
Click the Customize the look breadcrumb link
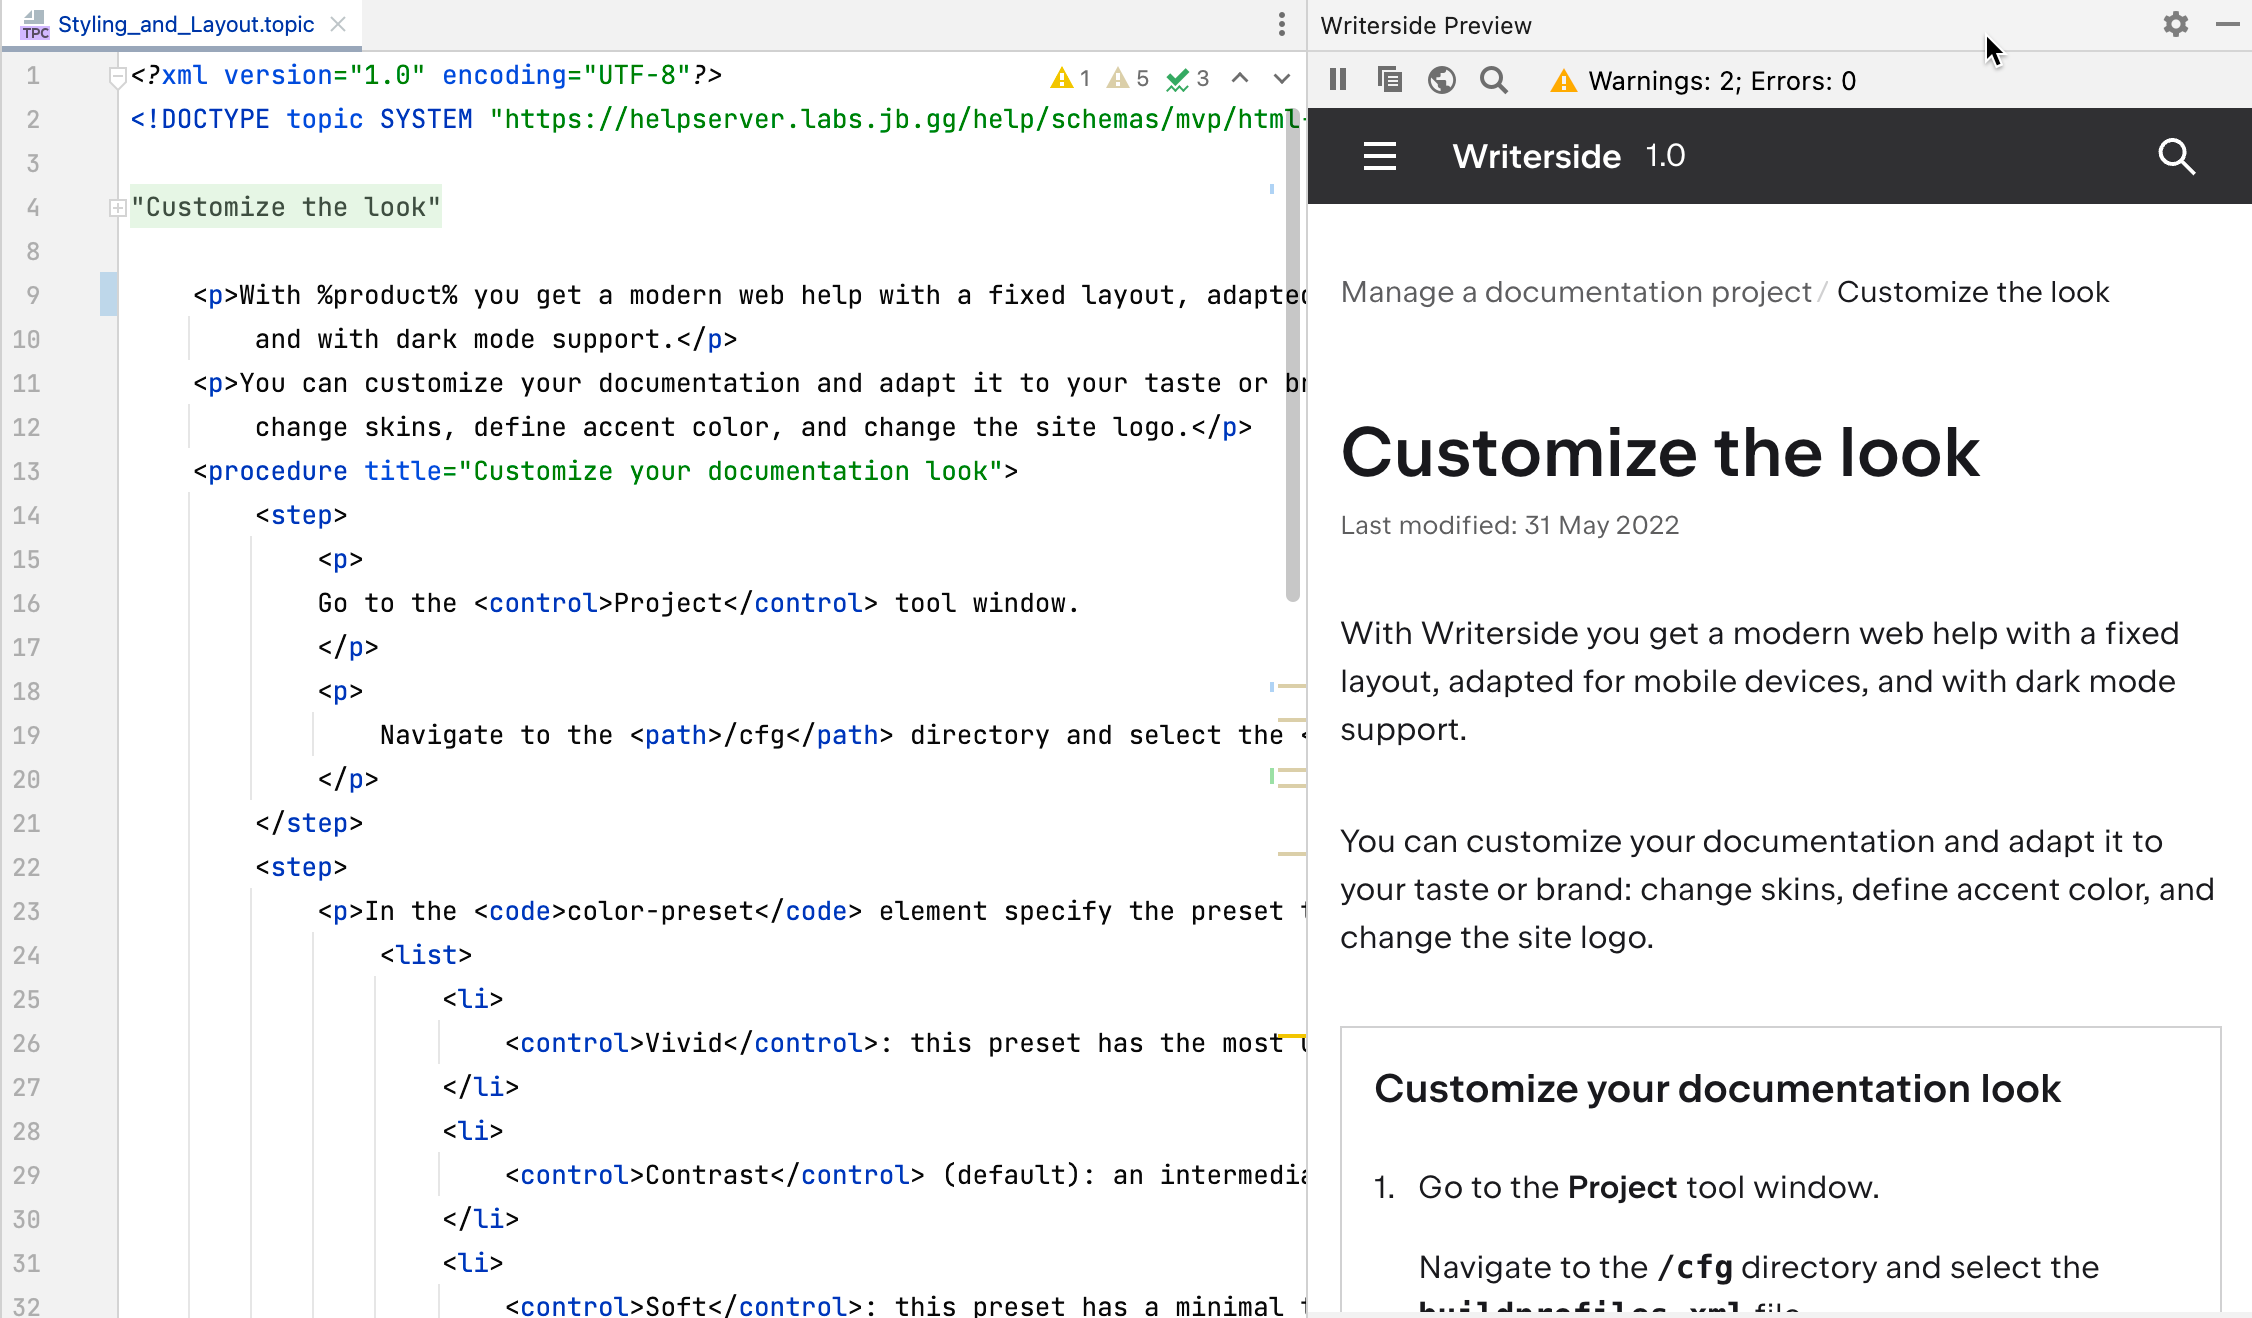click(1973, 292)
